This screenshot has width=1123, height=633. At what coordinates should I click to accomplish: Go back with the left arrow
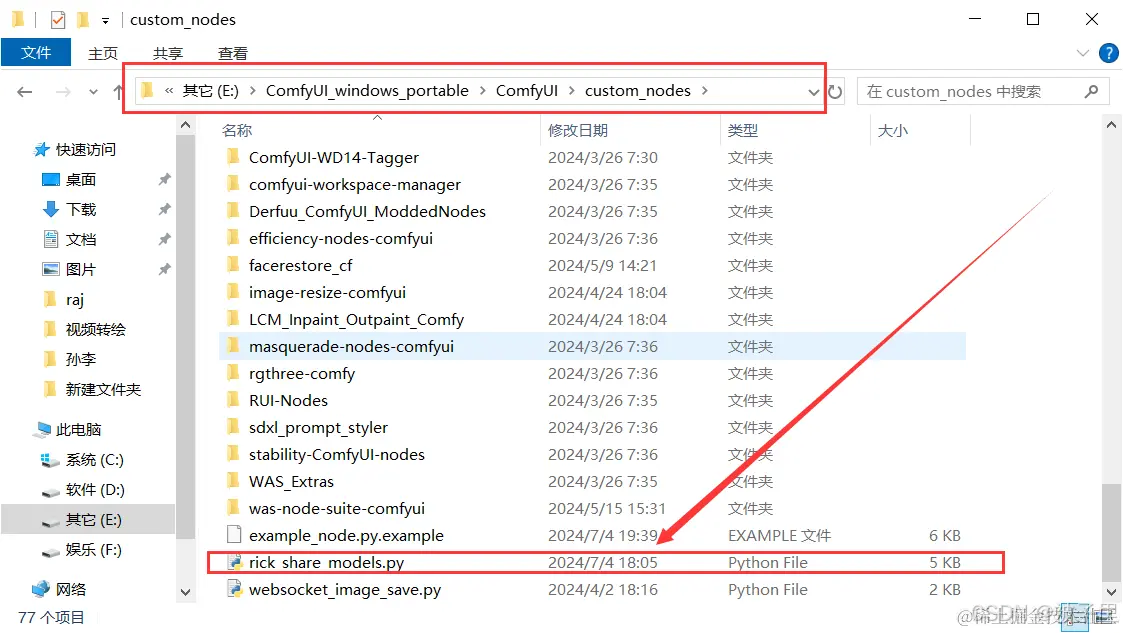[25, 92]
